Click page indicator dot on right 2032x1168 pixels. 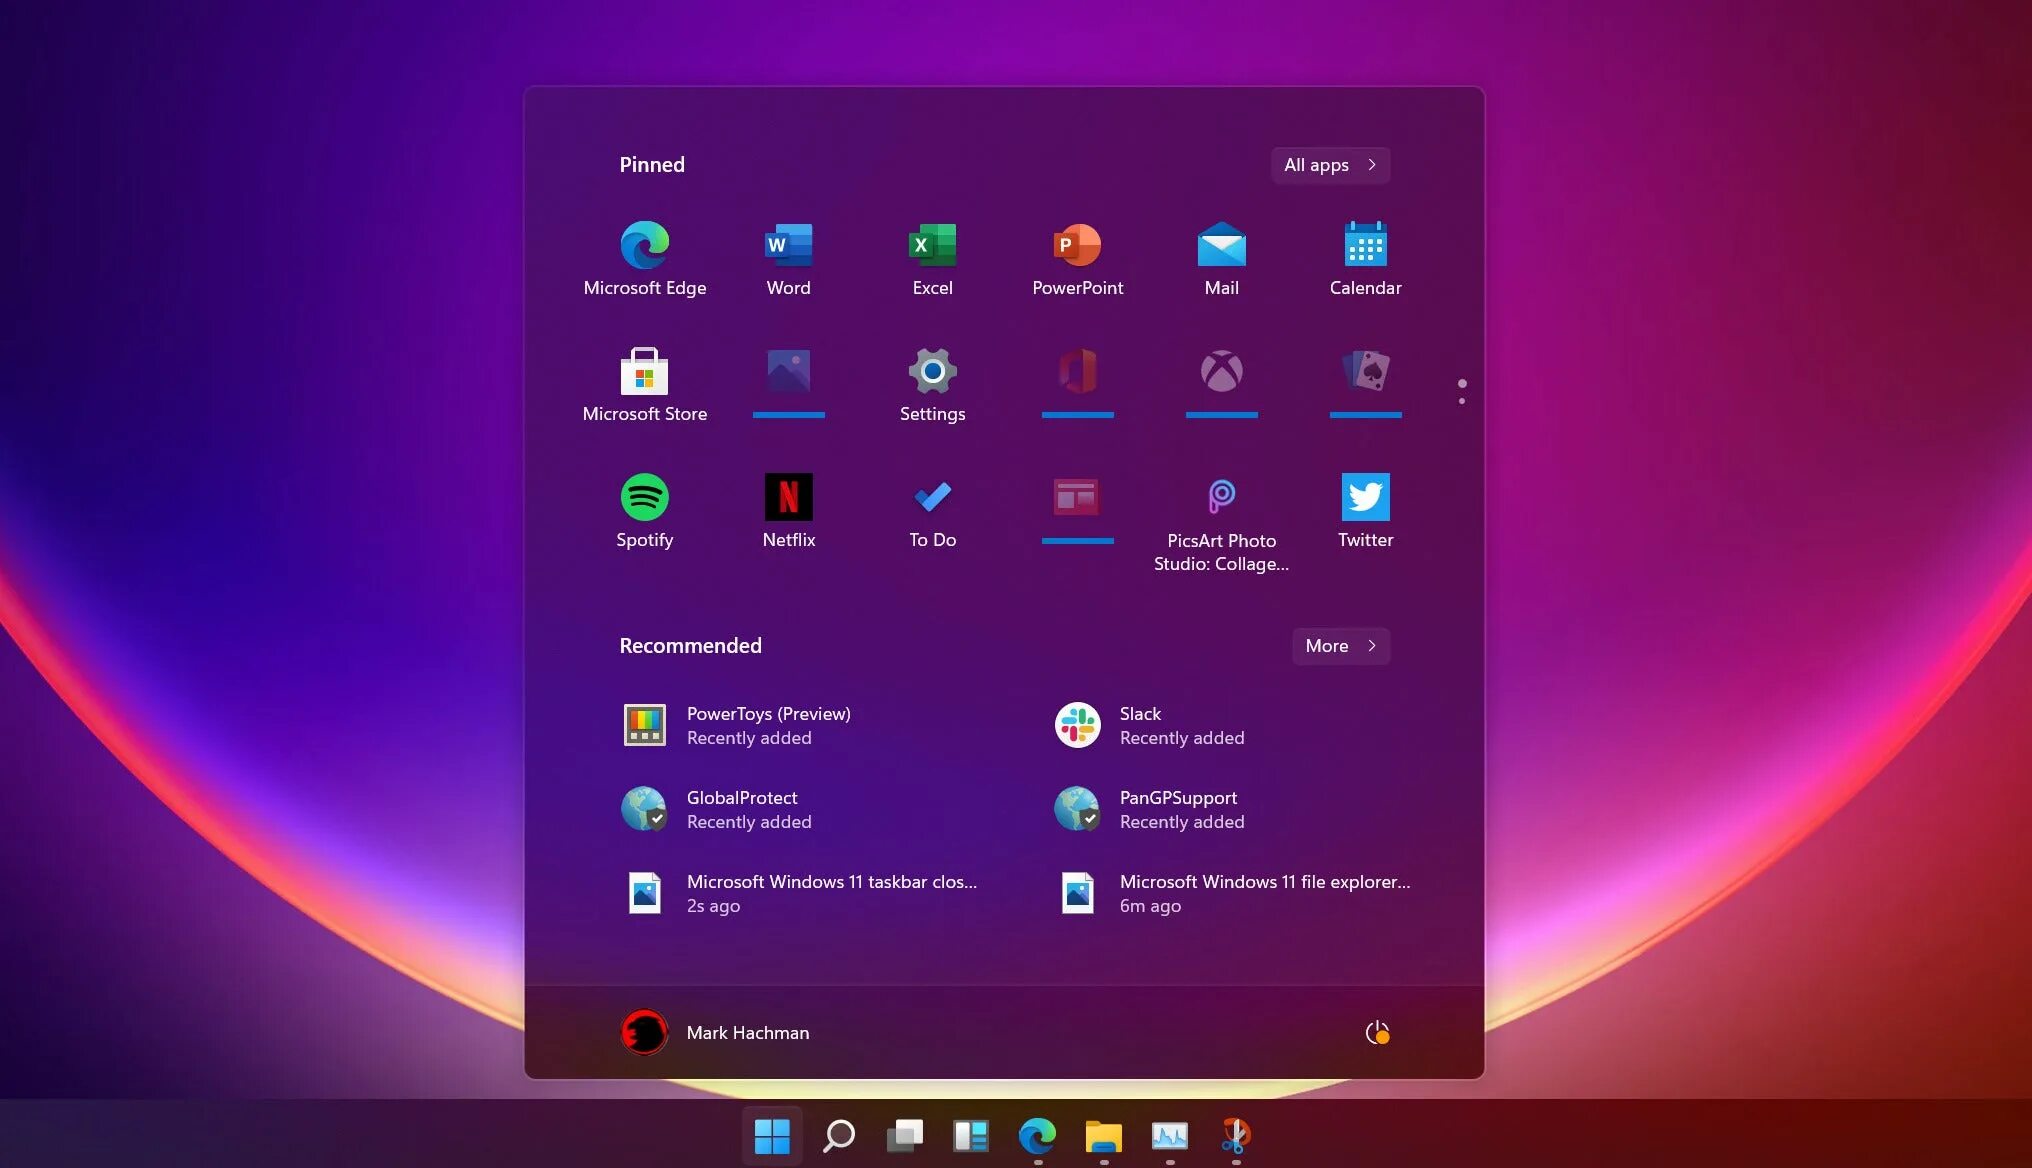point(1460,402)
